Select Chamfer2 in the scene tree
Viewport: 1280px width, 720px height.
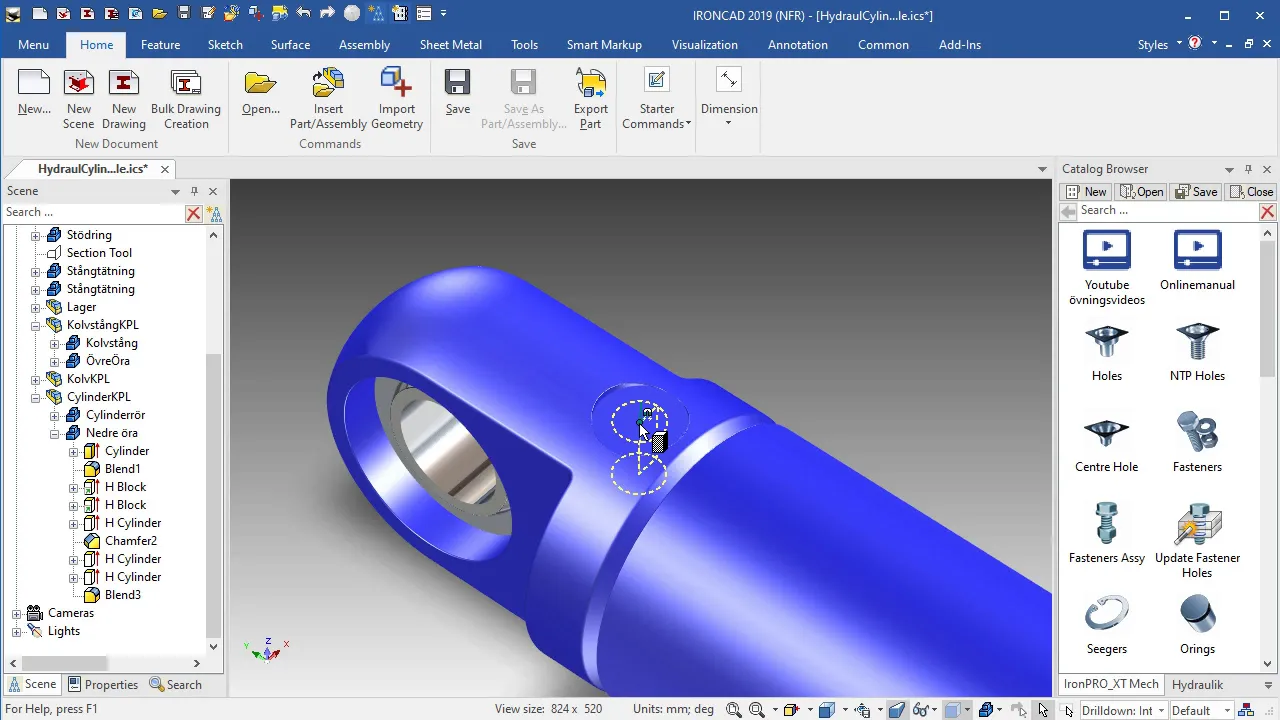tap(131, 541)
